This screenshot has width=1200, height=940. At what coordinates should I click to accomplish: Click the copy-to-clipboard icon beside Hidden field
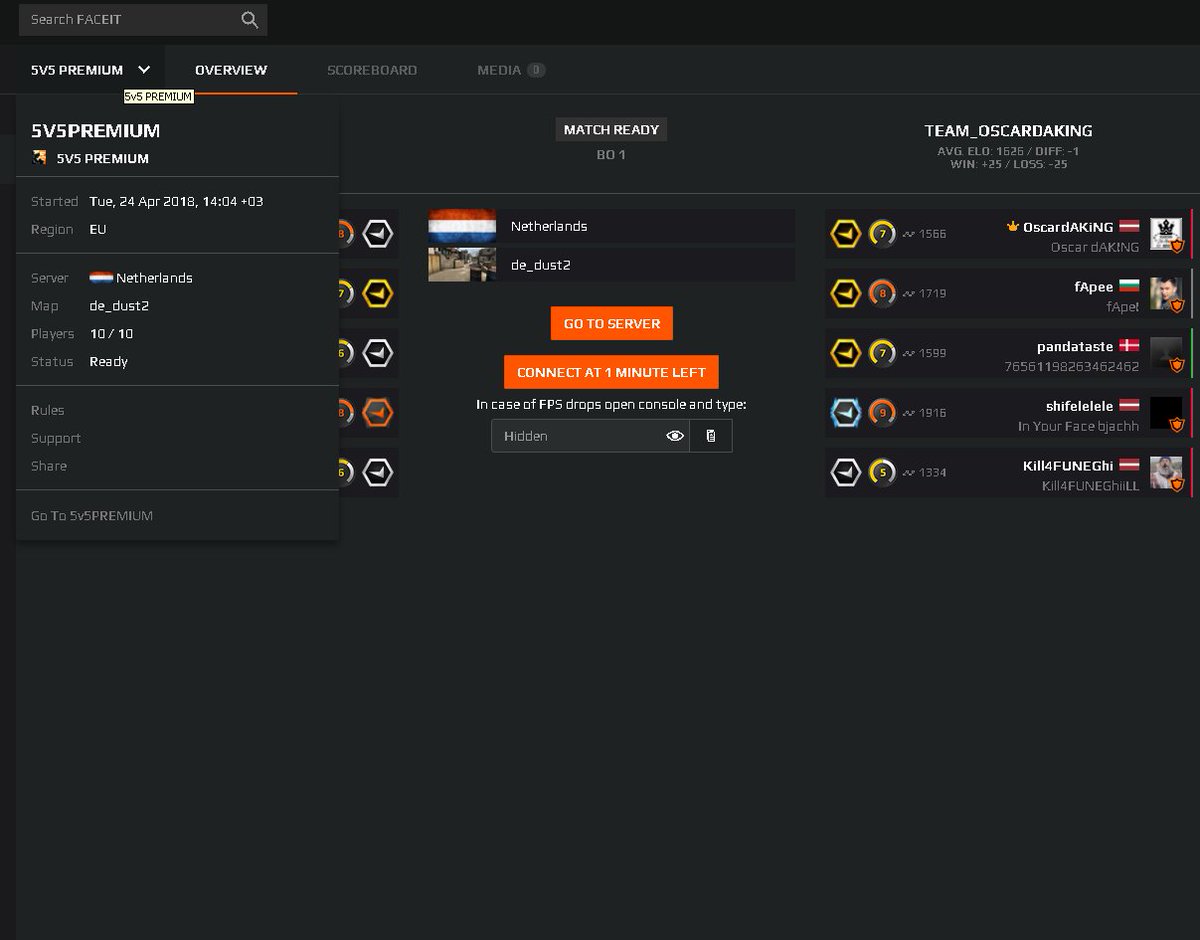point(711,436)
